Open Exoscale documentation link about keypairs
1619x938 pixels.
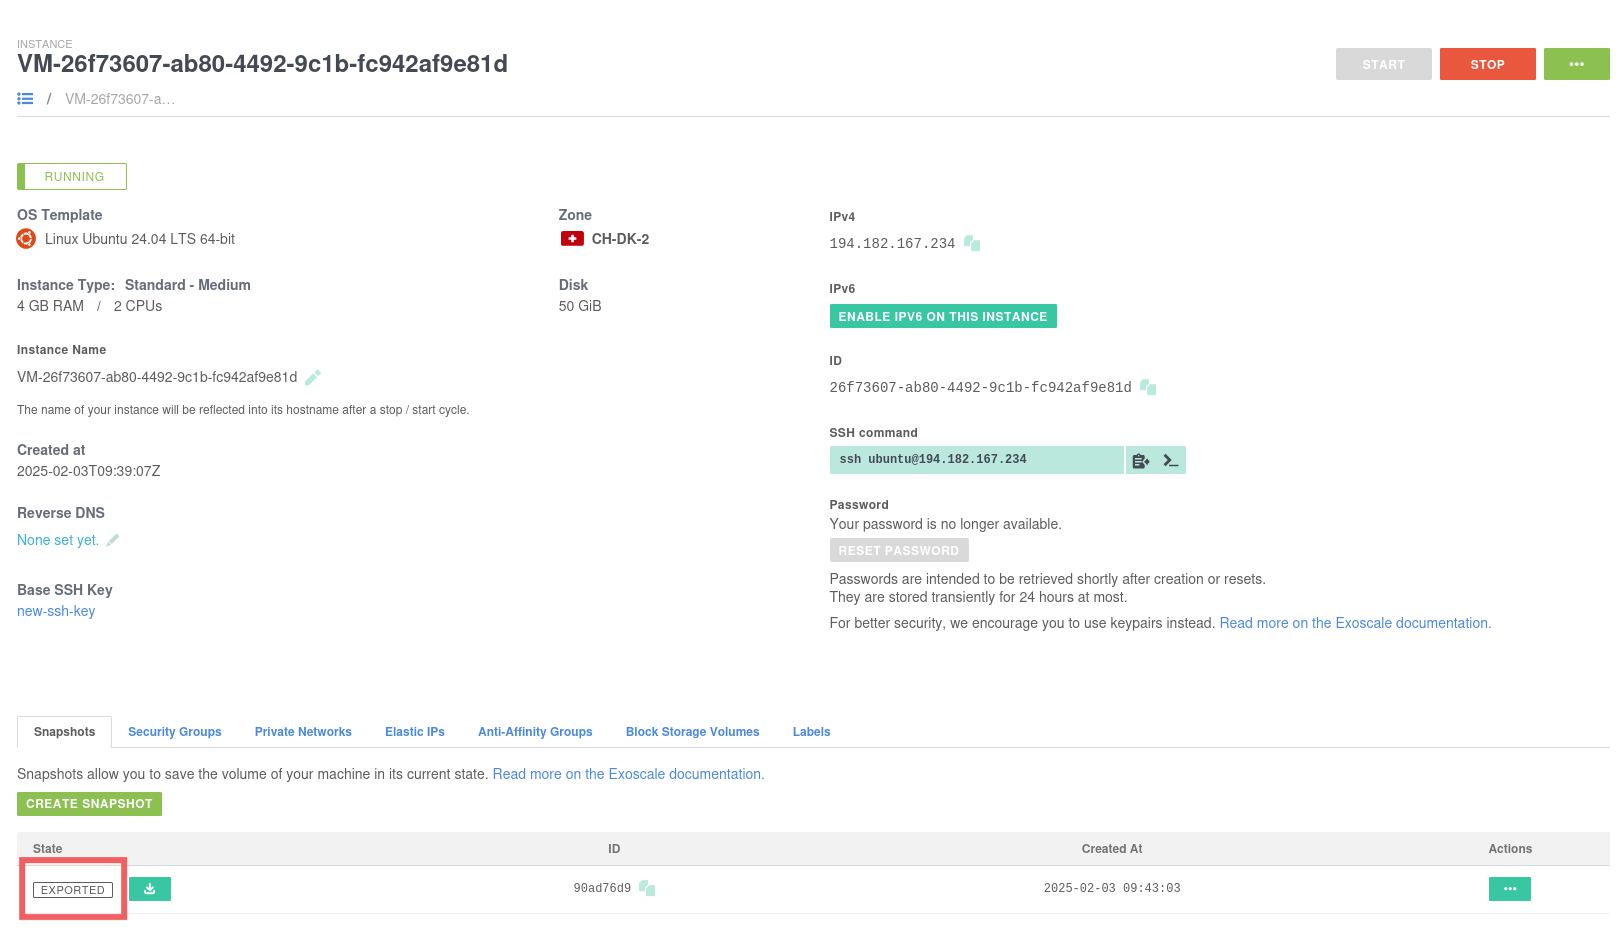1355,623
